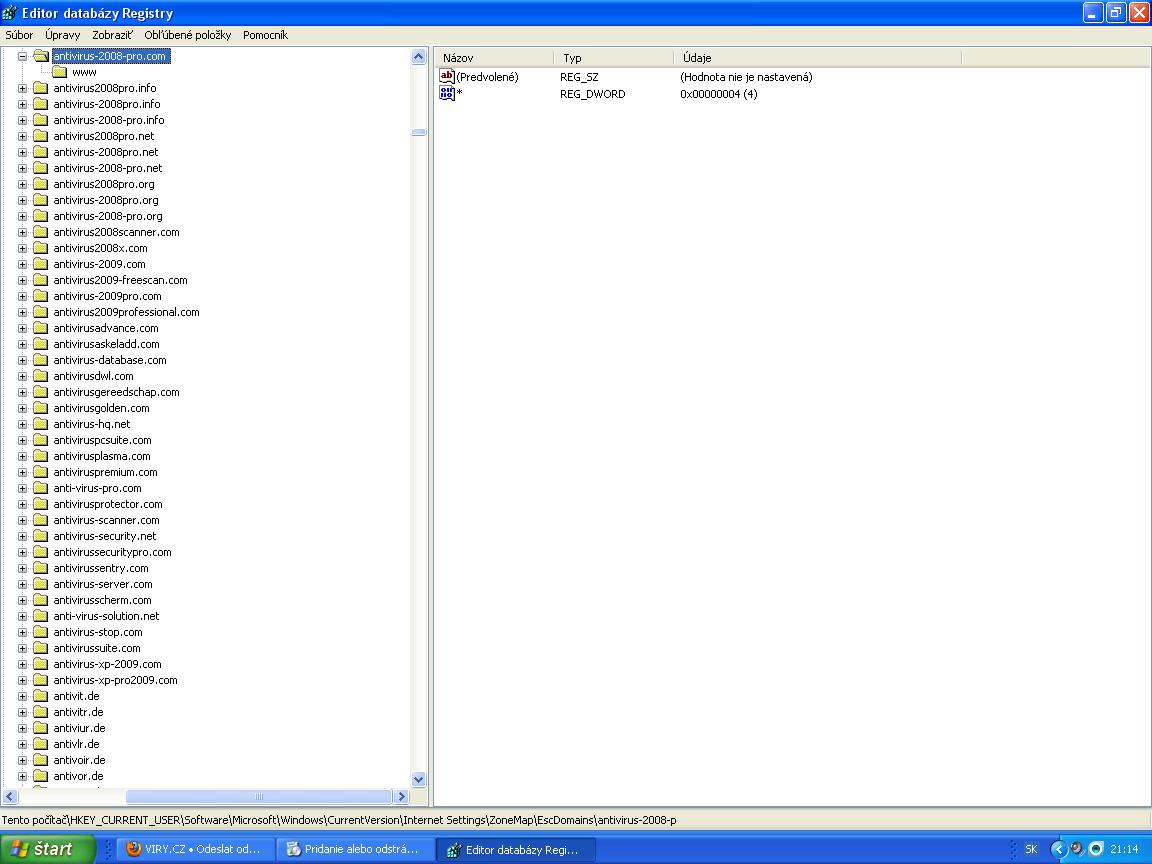Click the Firefox icon in the taskbar
This screenshot has width=1152, height=864.
click(133, 849)
